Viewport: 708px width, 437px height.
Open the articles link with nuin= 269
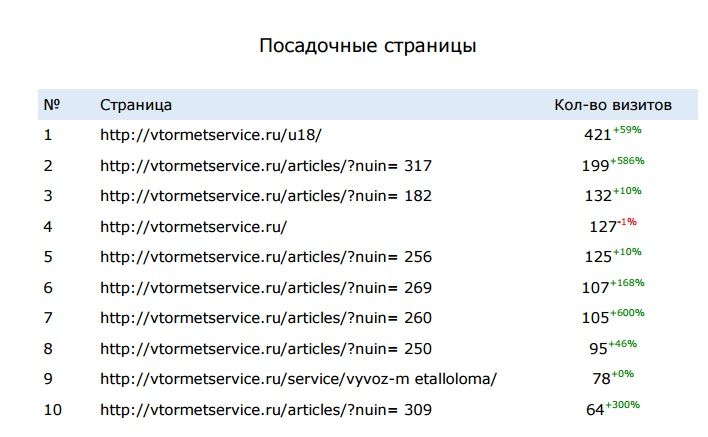266,288
